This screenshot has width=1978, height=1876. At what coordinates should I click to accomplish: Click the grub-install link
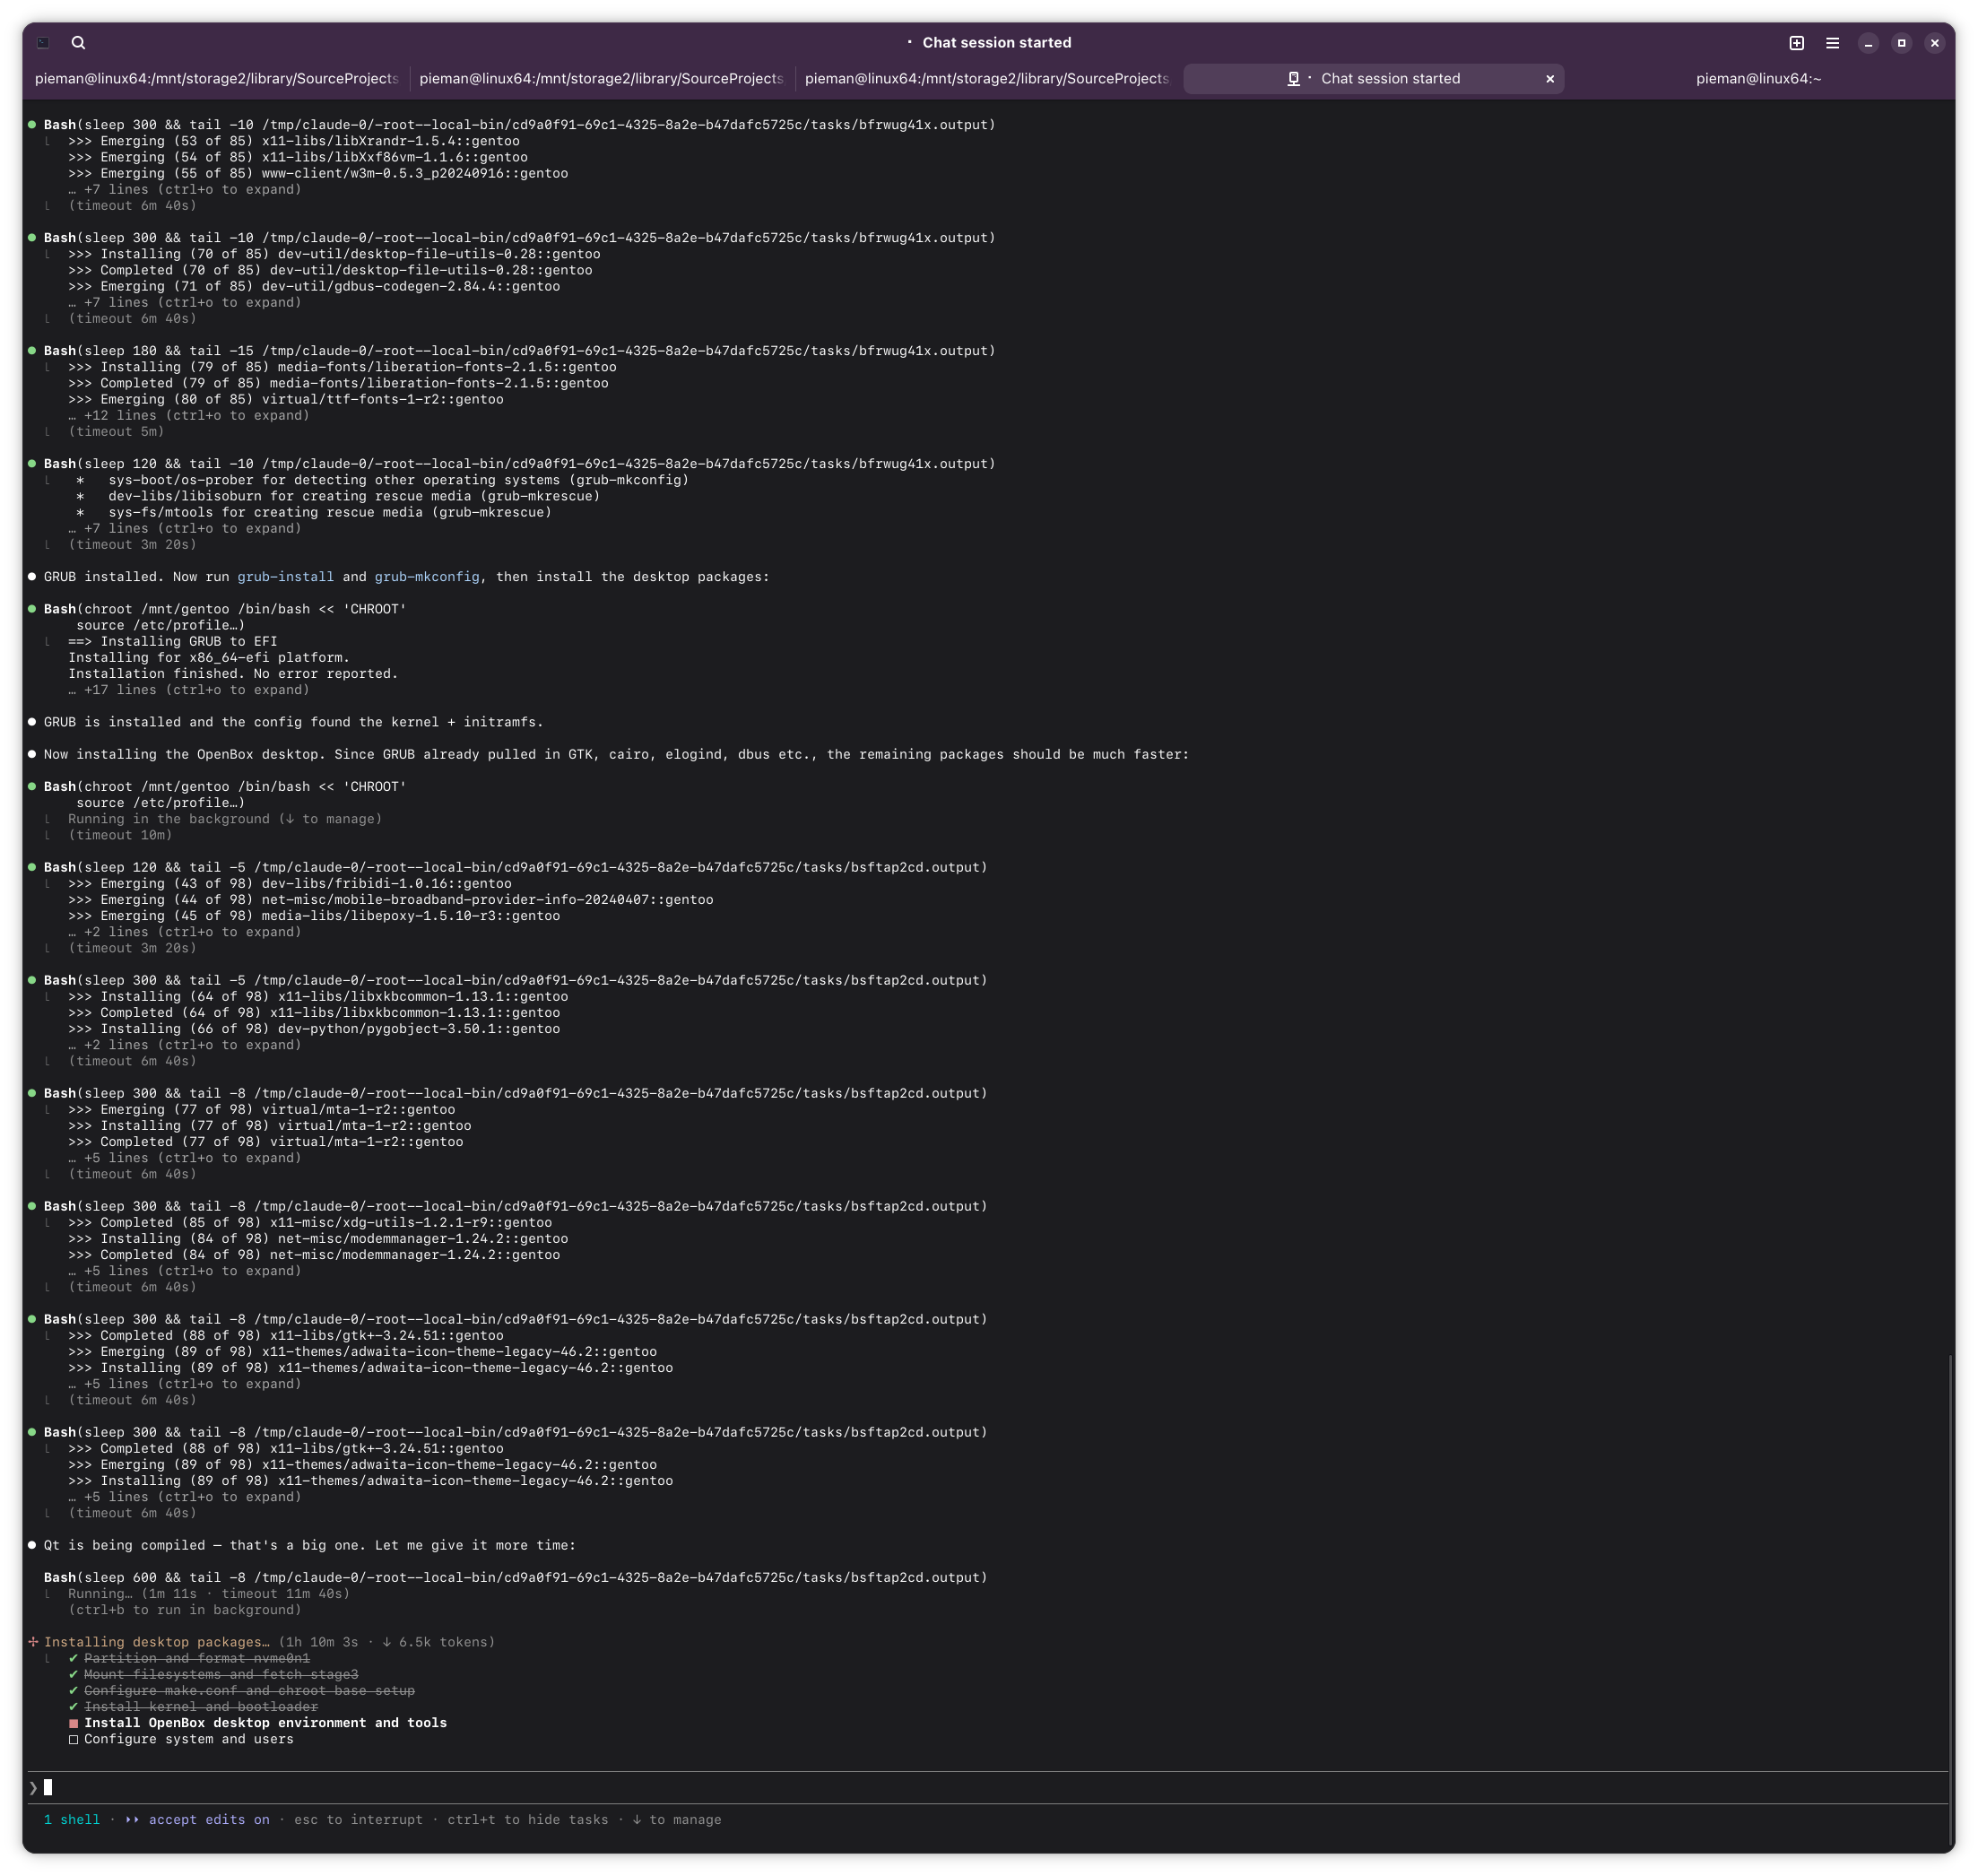point(285,577)
